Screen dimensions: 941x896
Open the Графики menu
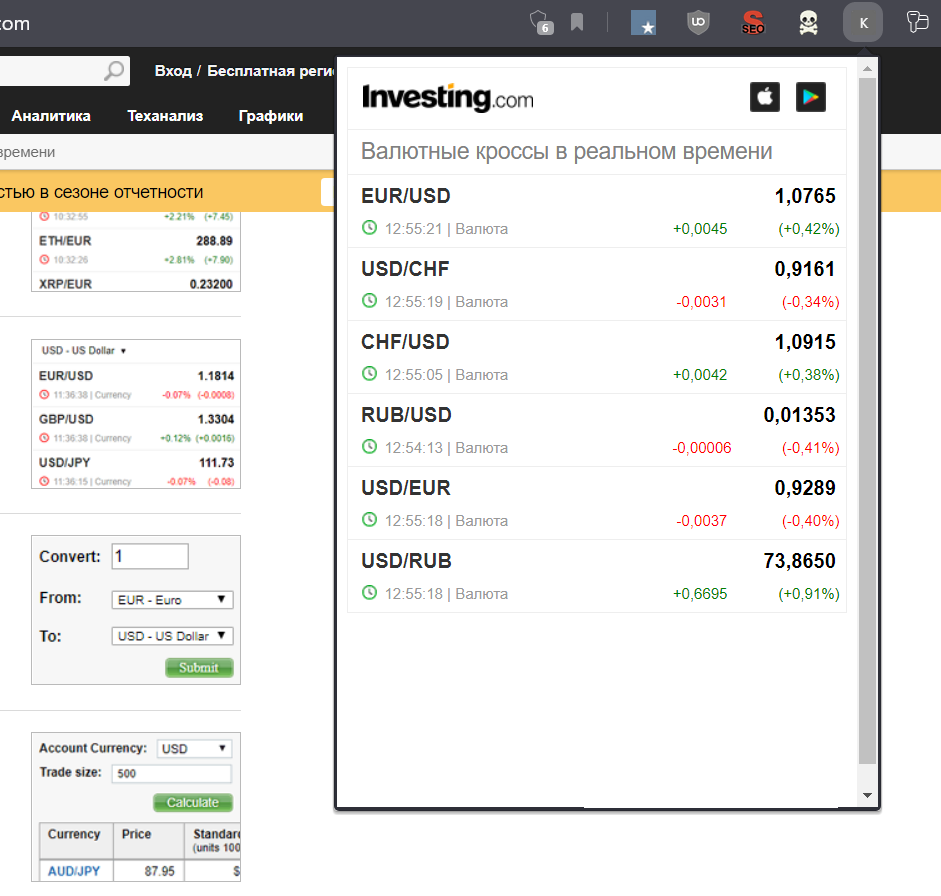271,116
